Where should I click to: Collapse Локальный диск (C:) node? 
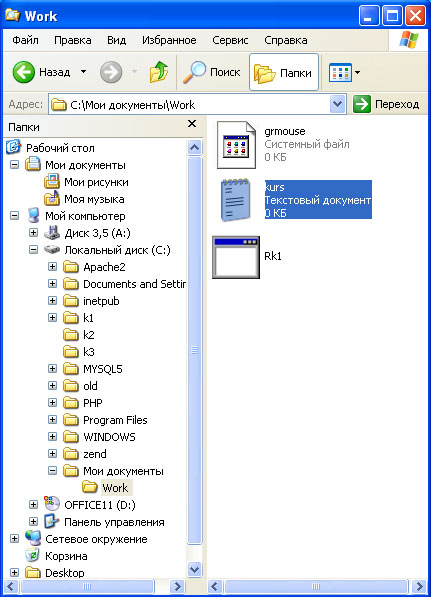[x=34, y=250]
